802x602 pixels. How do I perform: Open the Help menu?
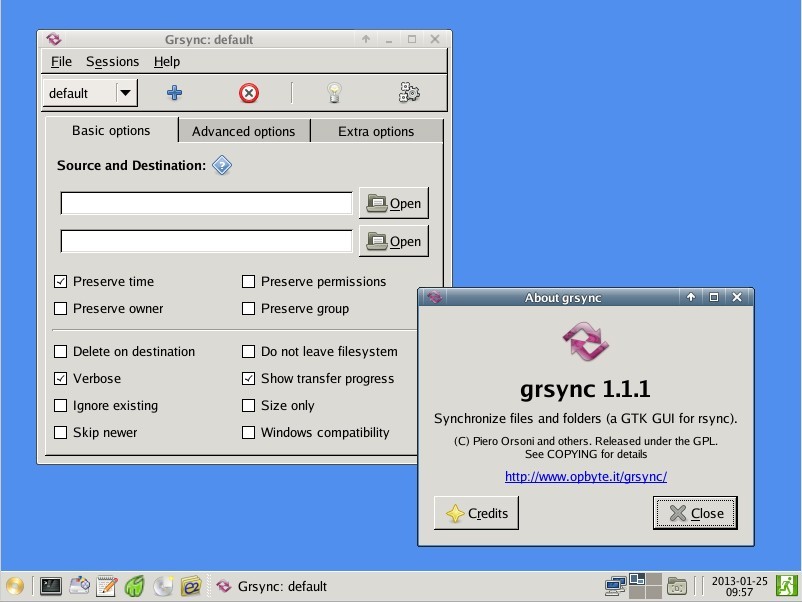[167, 62]
